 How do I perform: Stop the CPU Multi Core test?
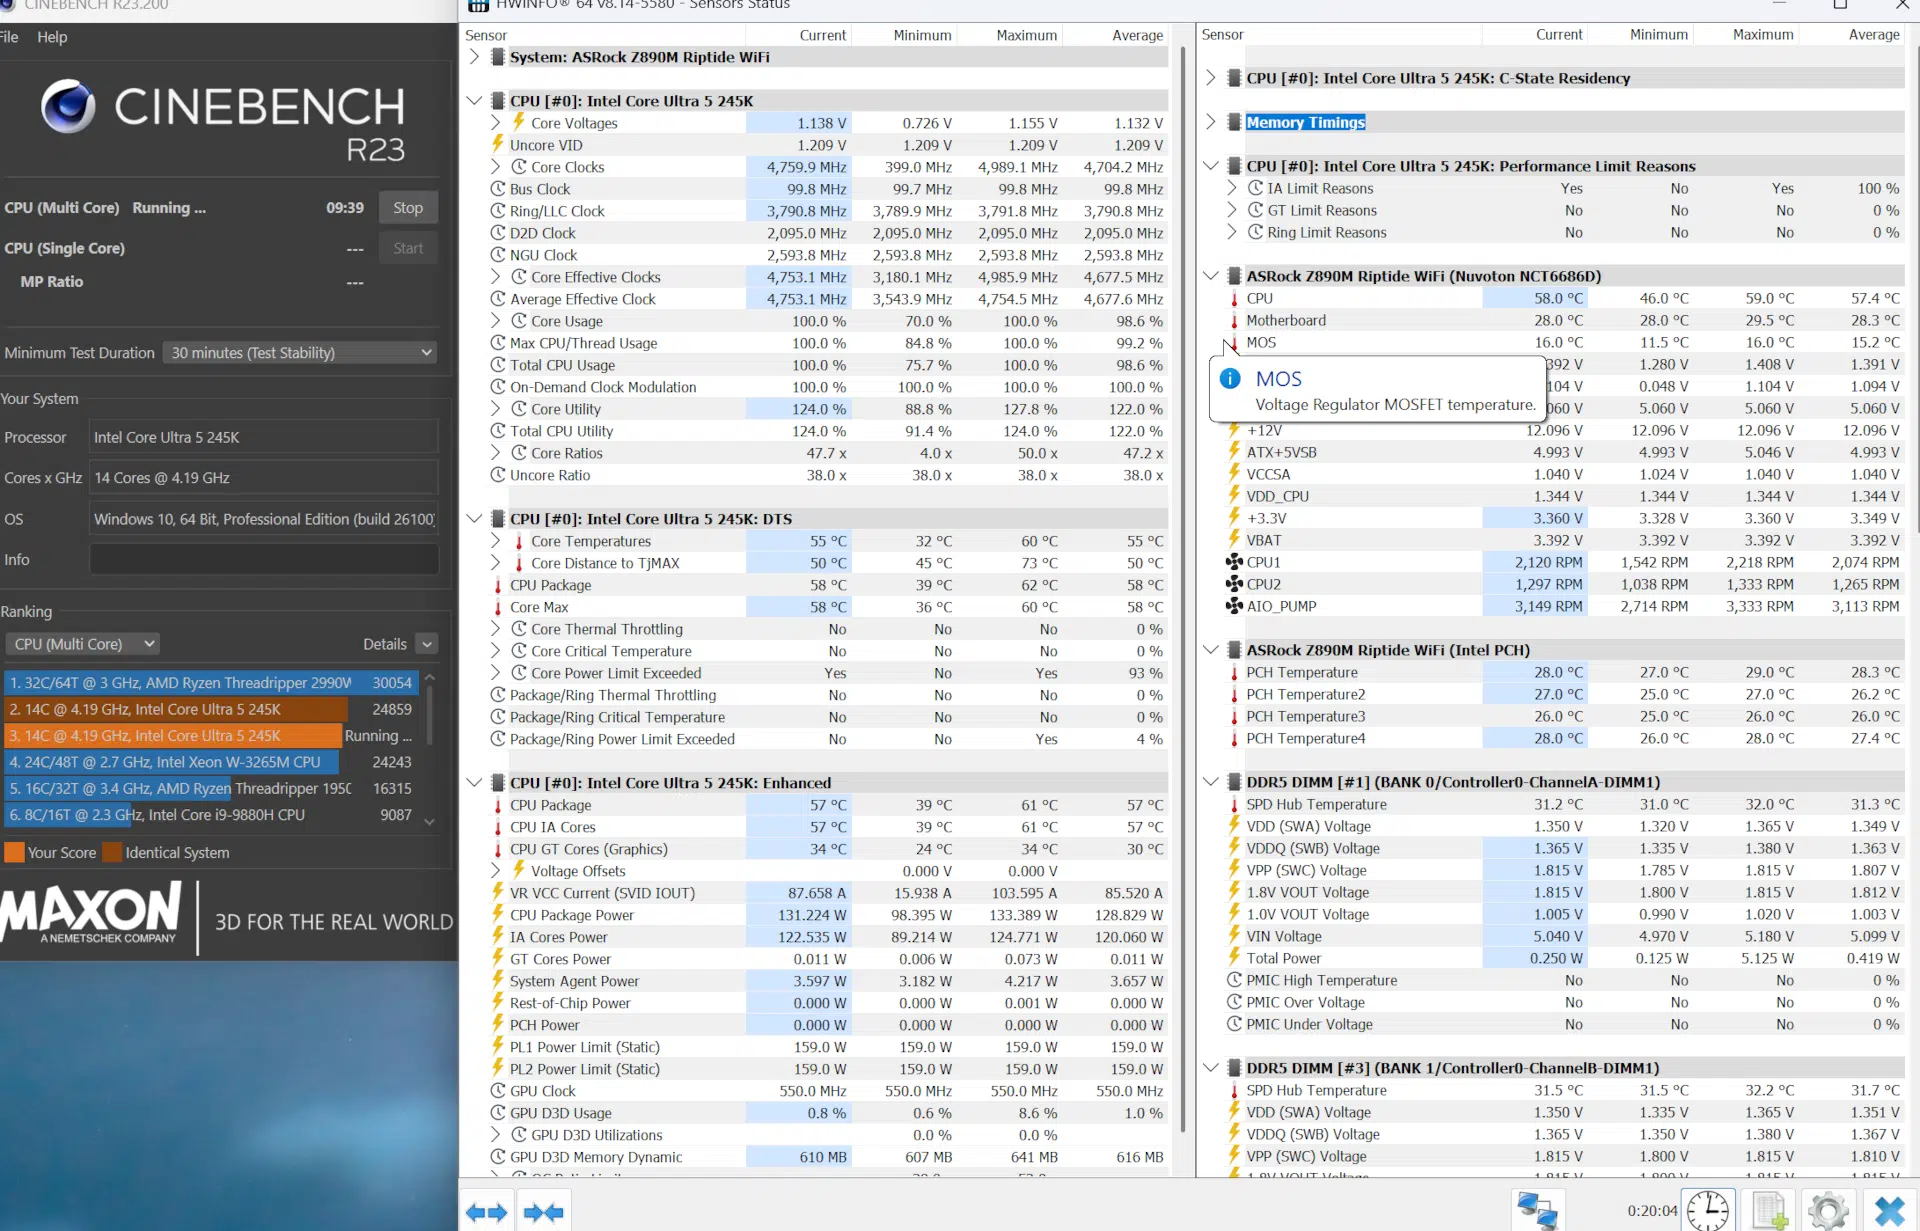pyautogui.click(x=408, y=208)
